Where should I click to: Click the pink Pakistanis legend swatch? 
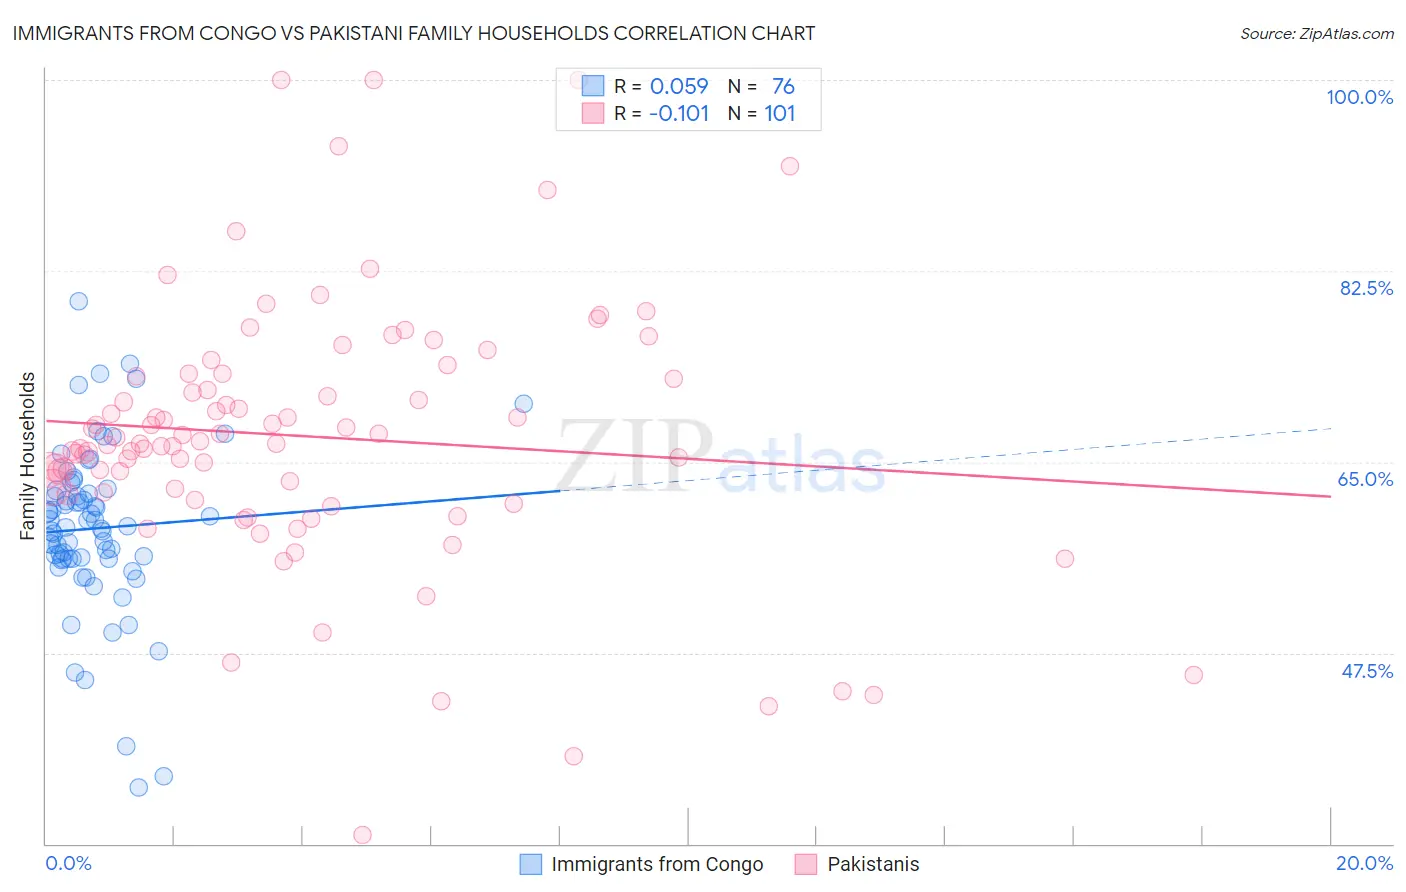pos(806,864)
